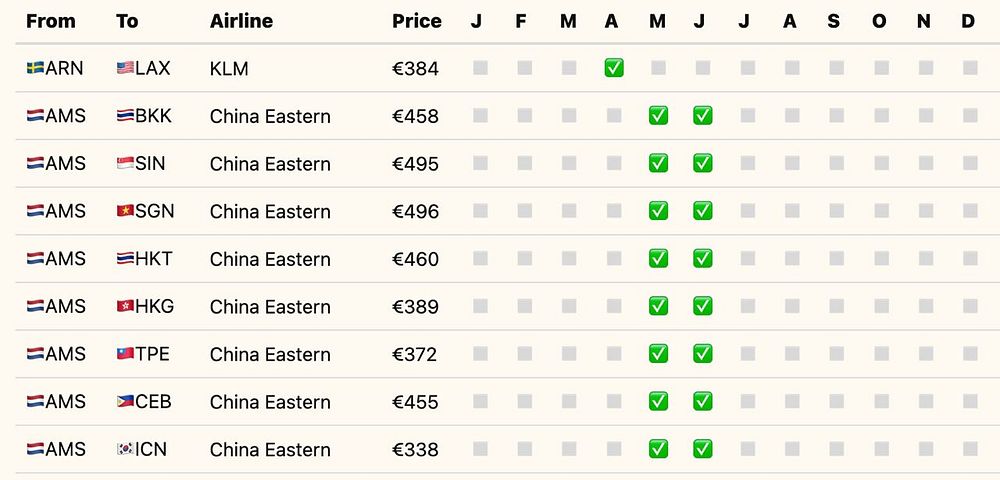Check the grey January box in SIN row
Viewport: 1000px width, 480px height.
point(480,163)
